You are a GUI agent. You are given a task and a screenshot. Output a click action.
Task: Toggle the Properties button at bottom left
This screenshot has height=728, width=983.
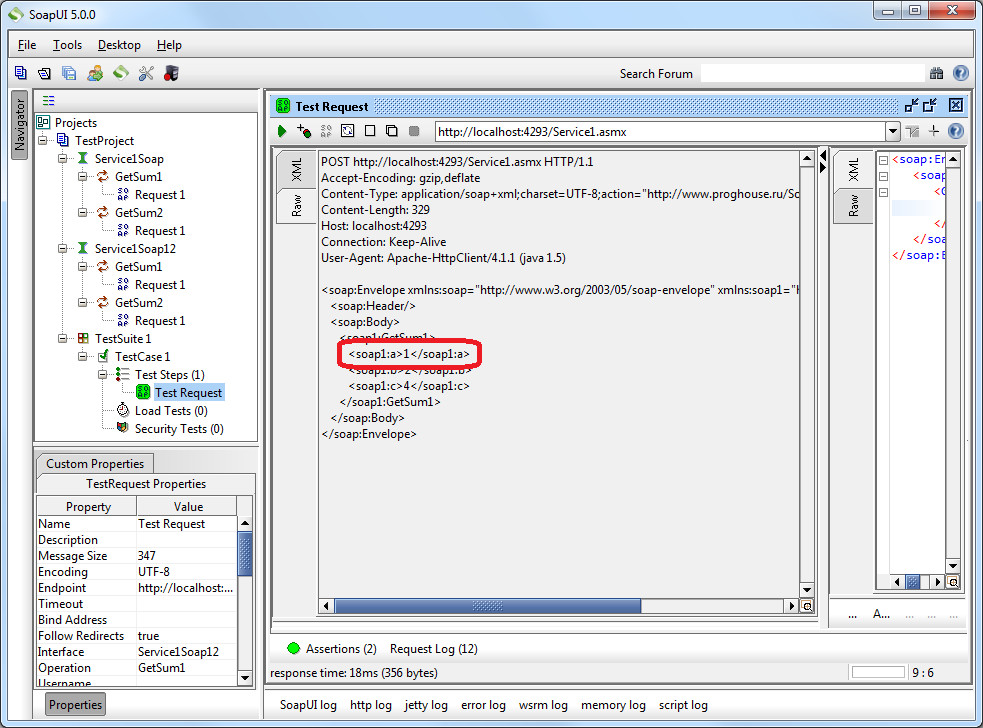(75, 705)
